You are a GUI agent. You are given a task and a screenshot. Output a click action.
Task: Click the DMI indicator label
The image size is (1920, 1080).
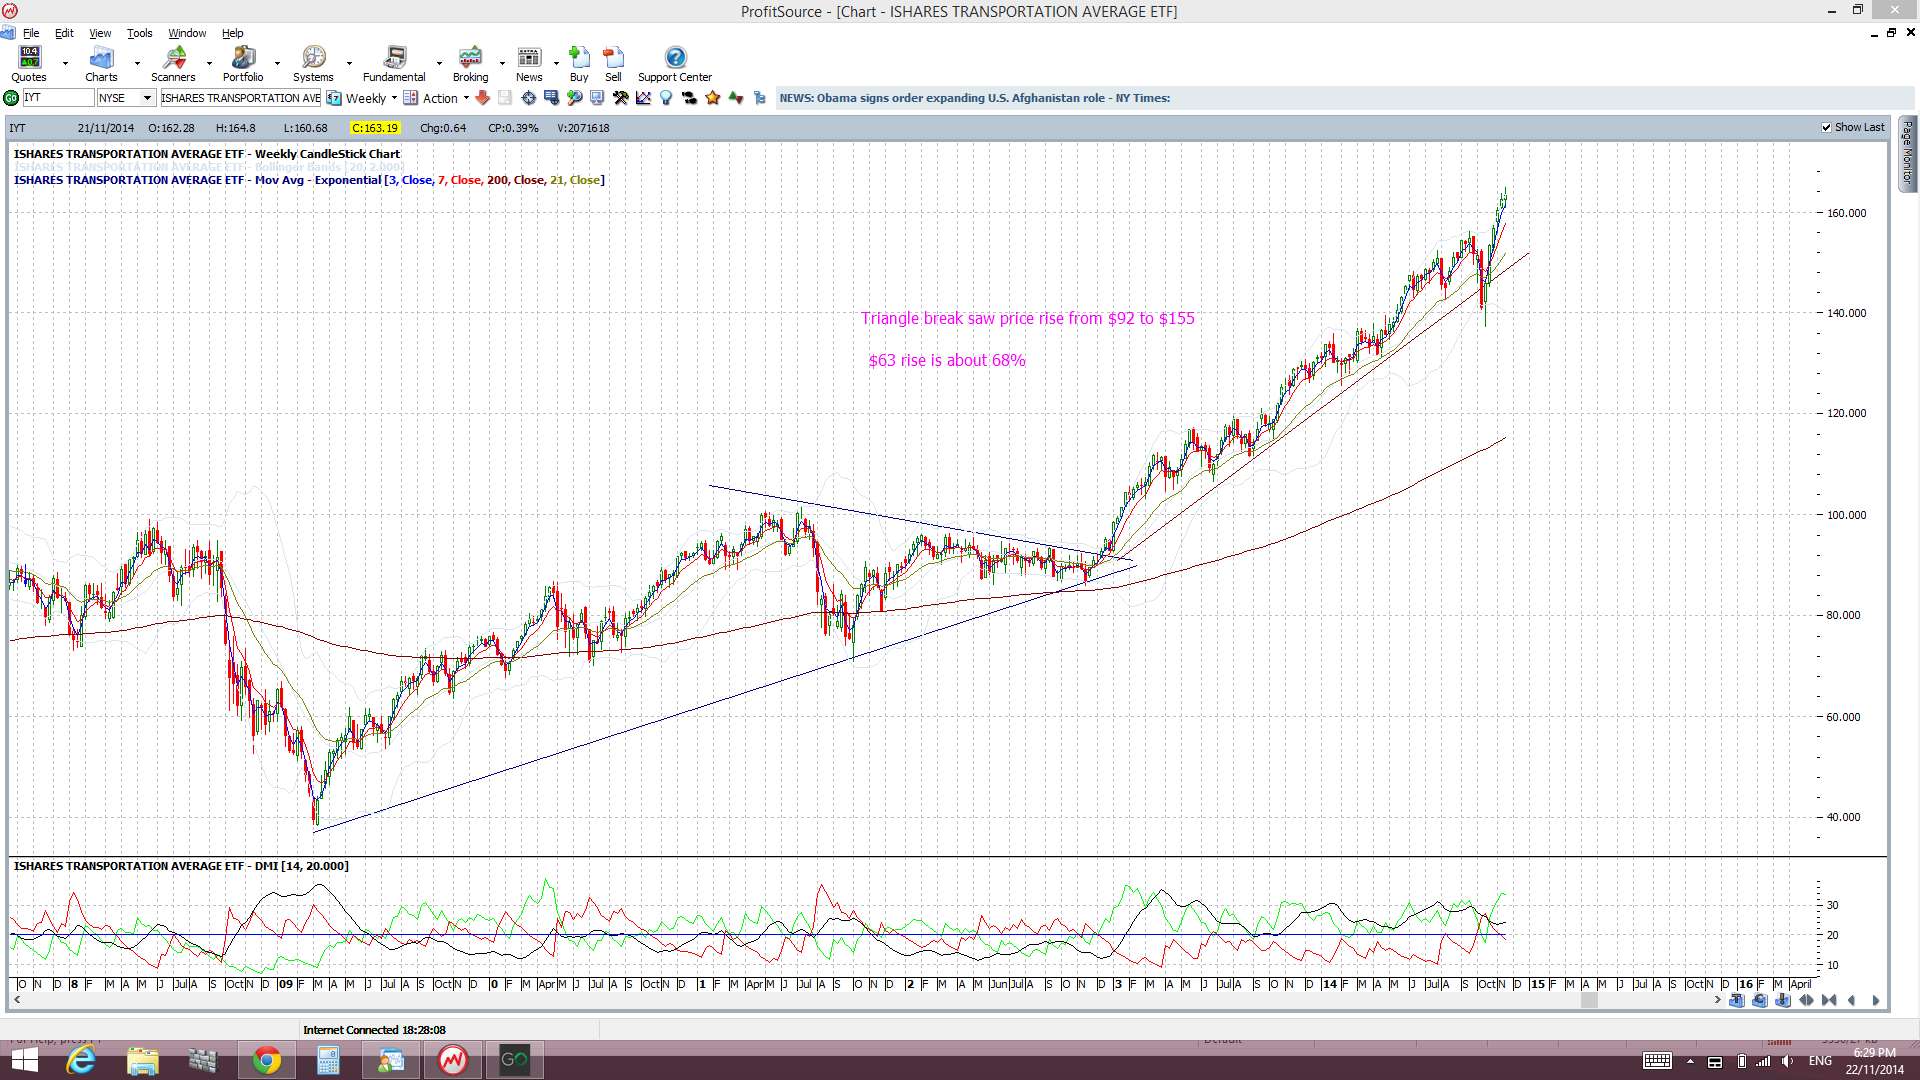(x=181, y=866)
